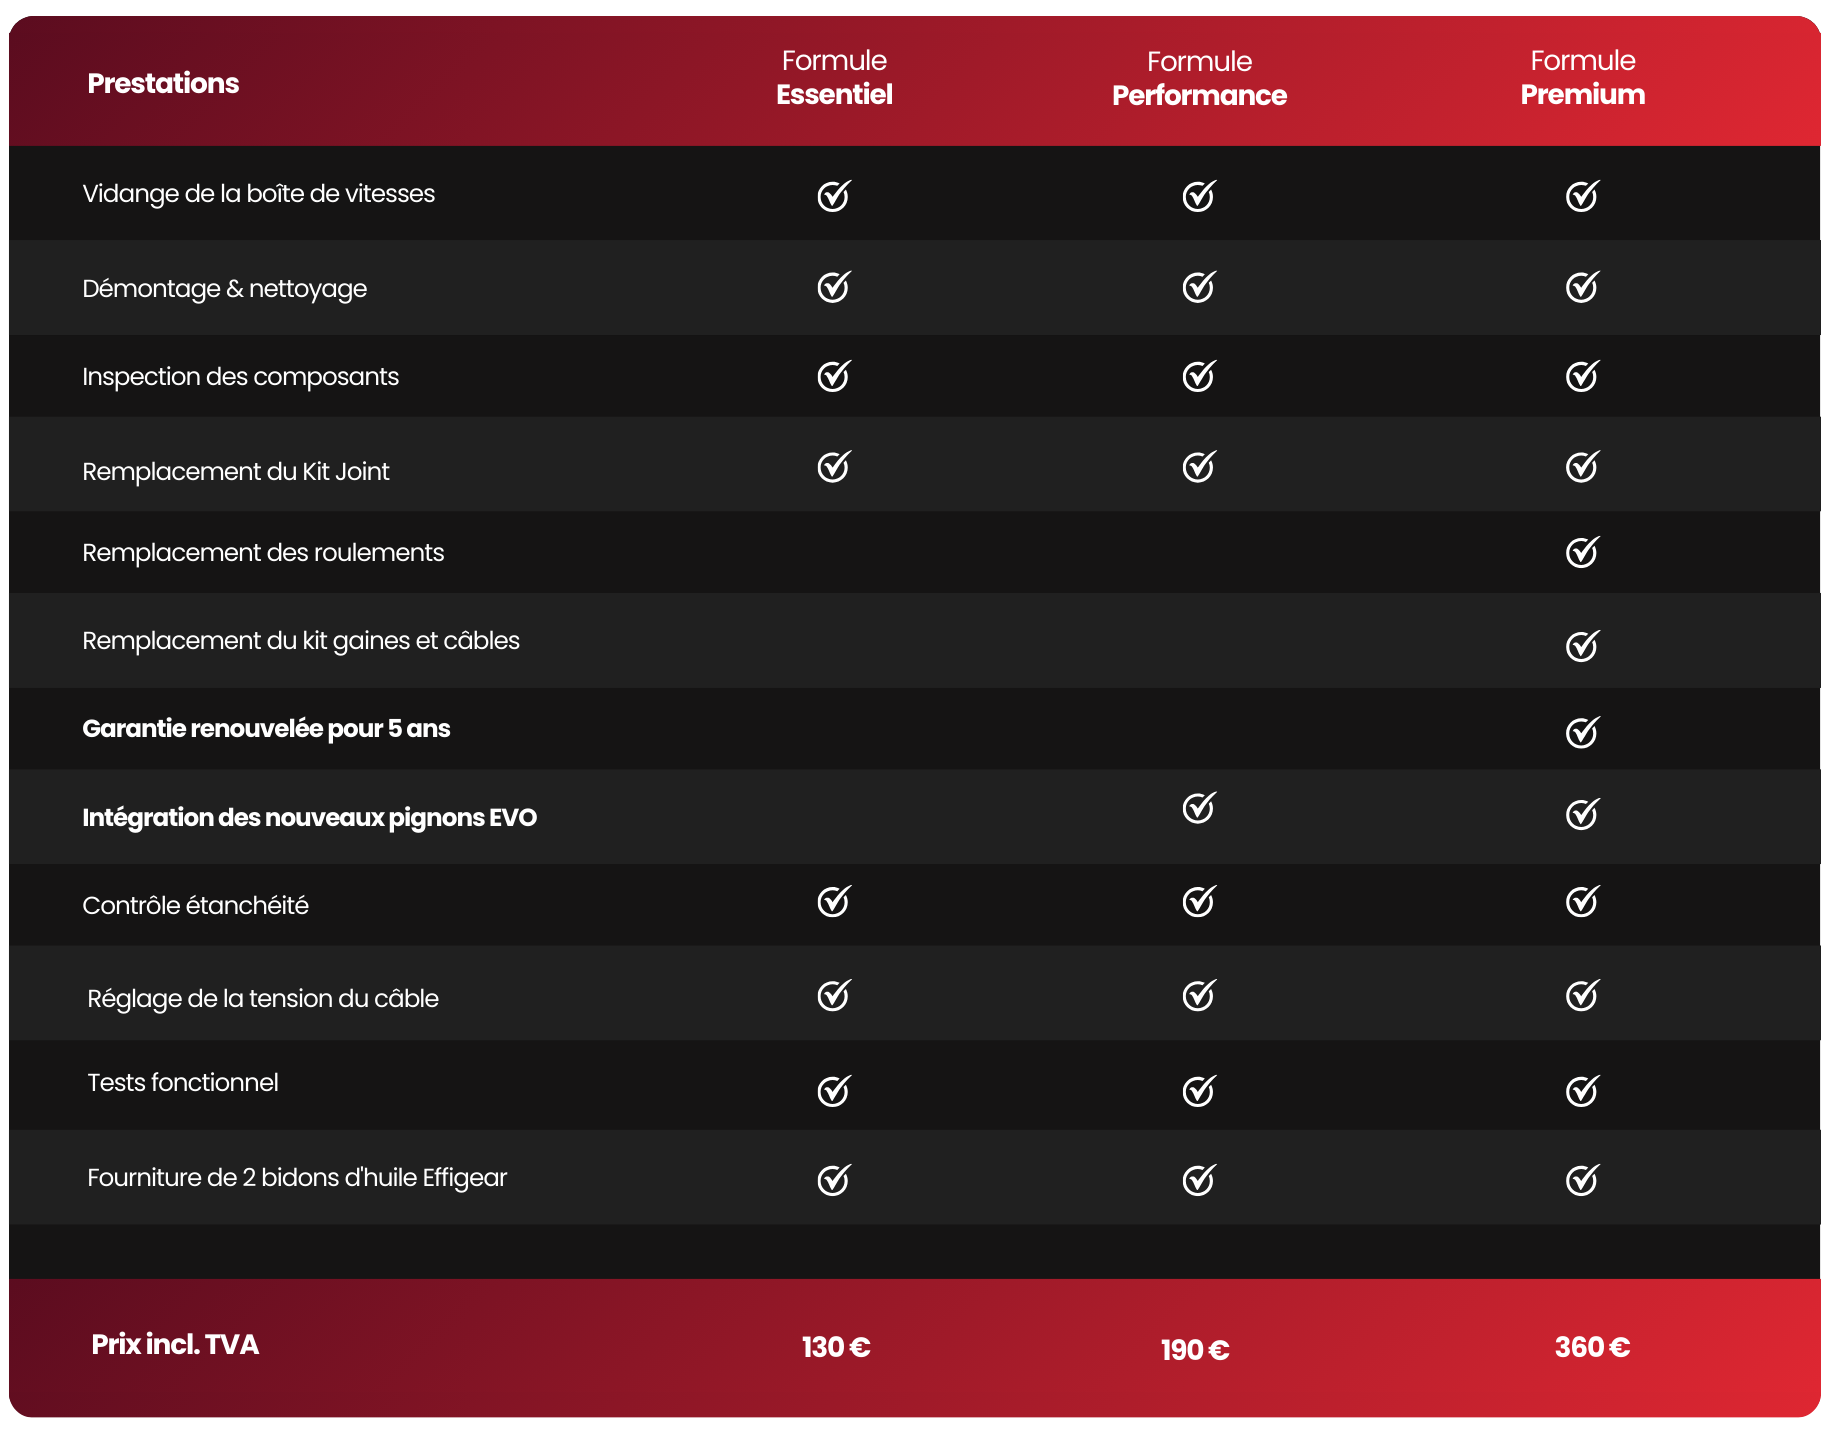Screen dimensions: 1846x1448
Task: Select the Formule Essentiel column header
Action: pos(834,78)
